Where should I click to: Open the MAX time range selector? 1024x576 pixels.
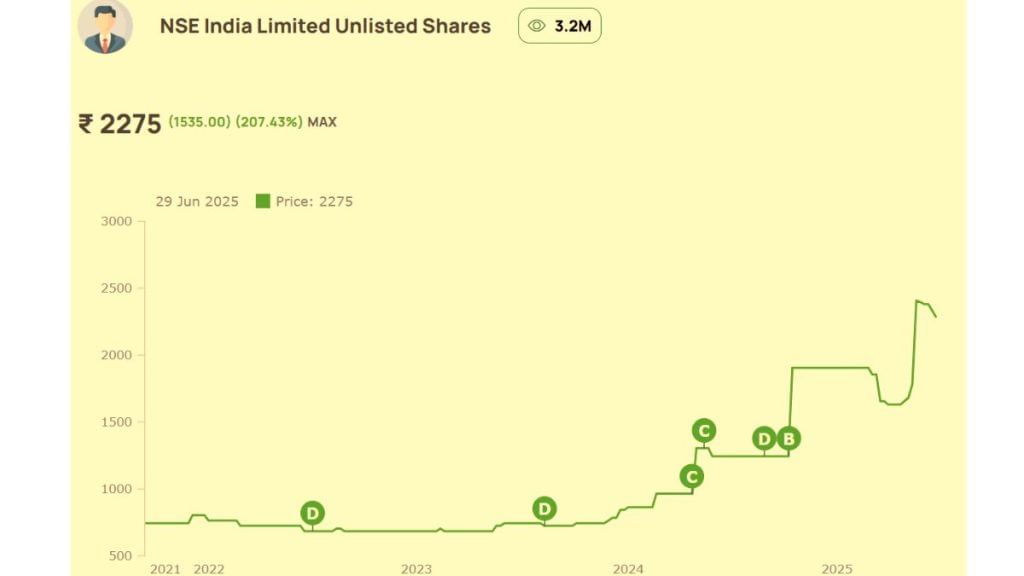pyautogui.click(x=322, y=122)
